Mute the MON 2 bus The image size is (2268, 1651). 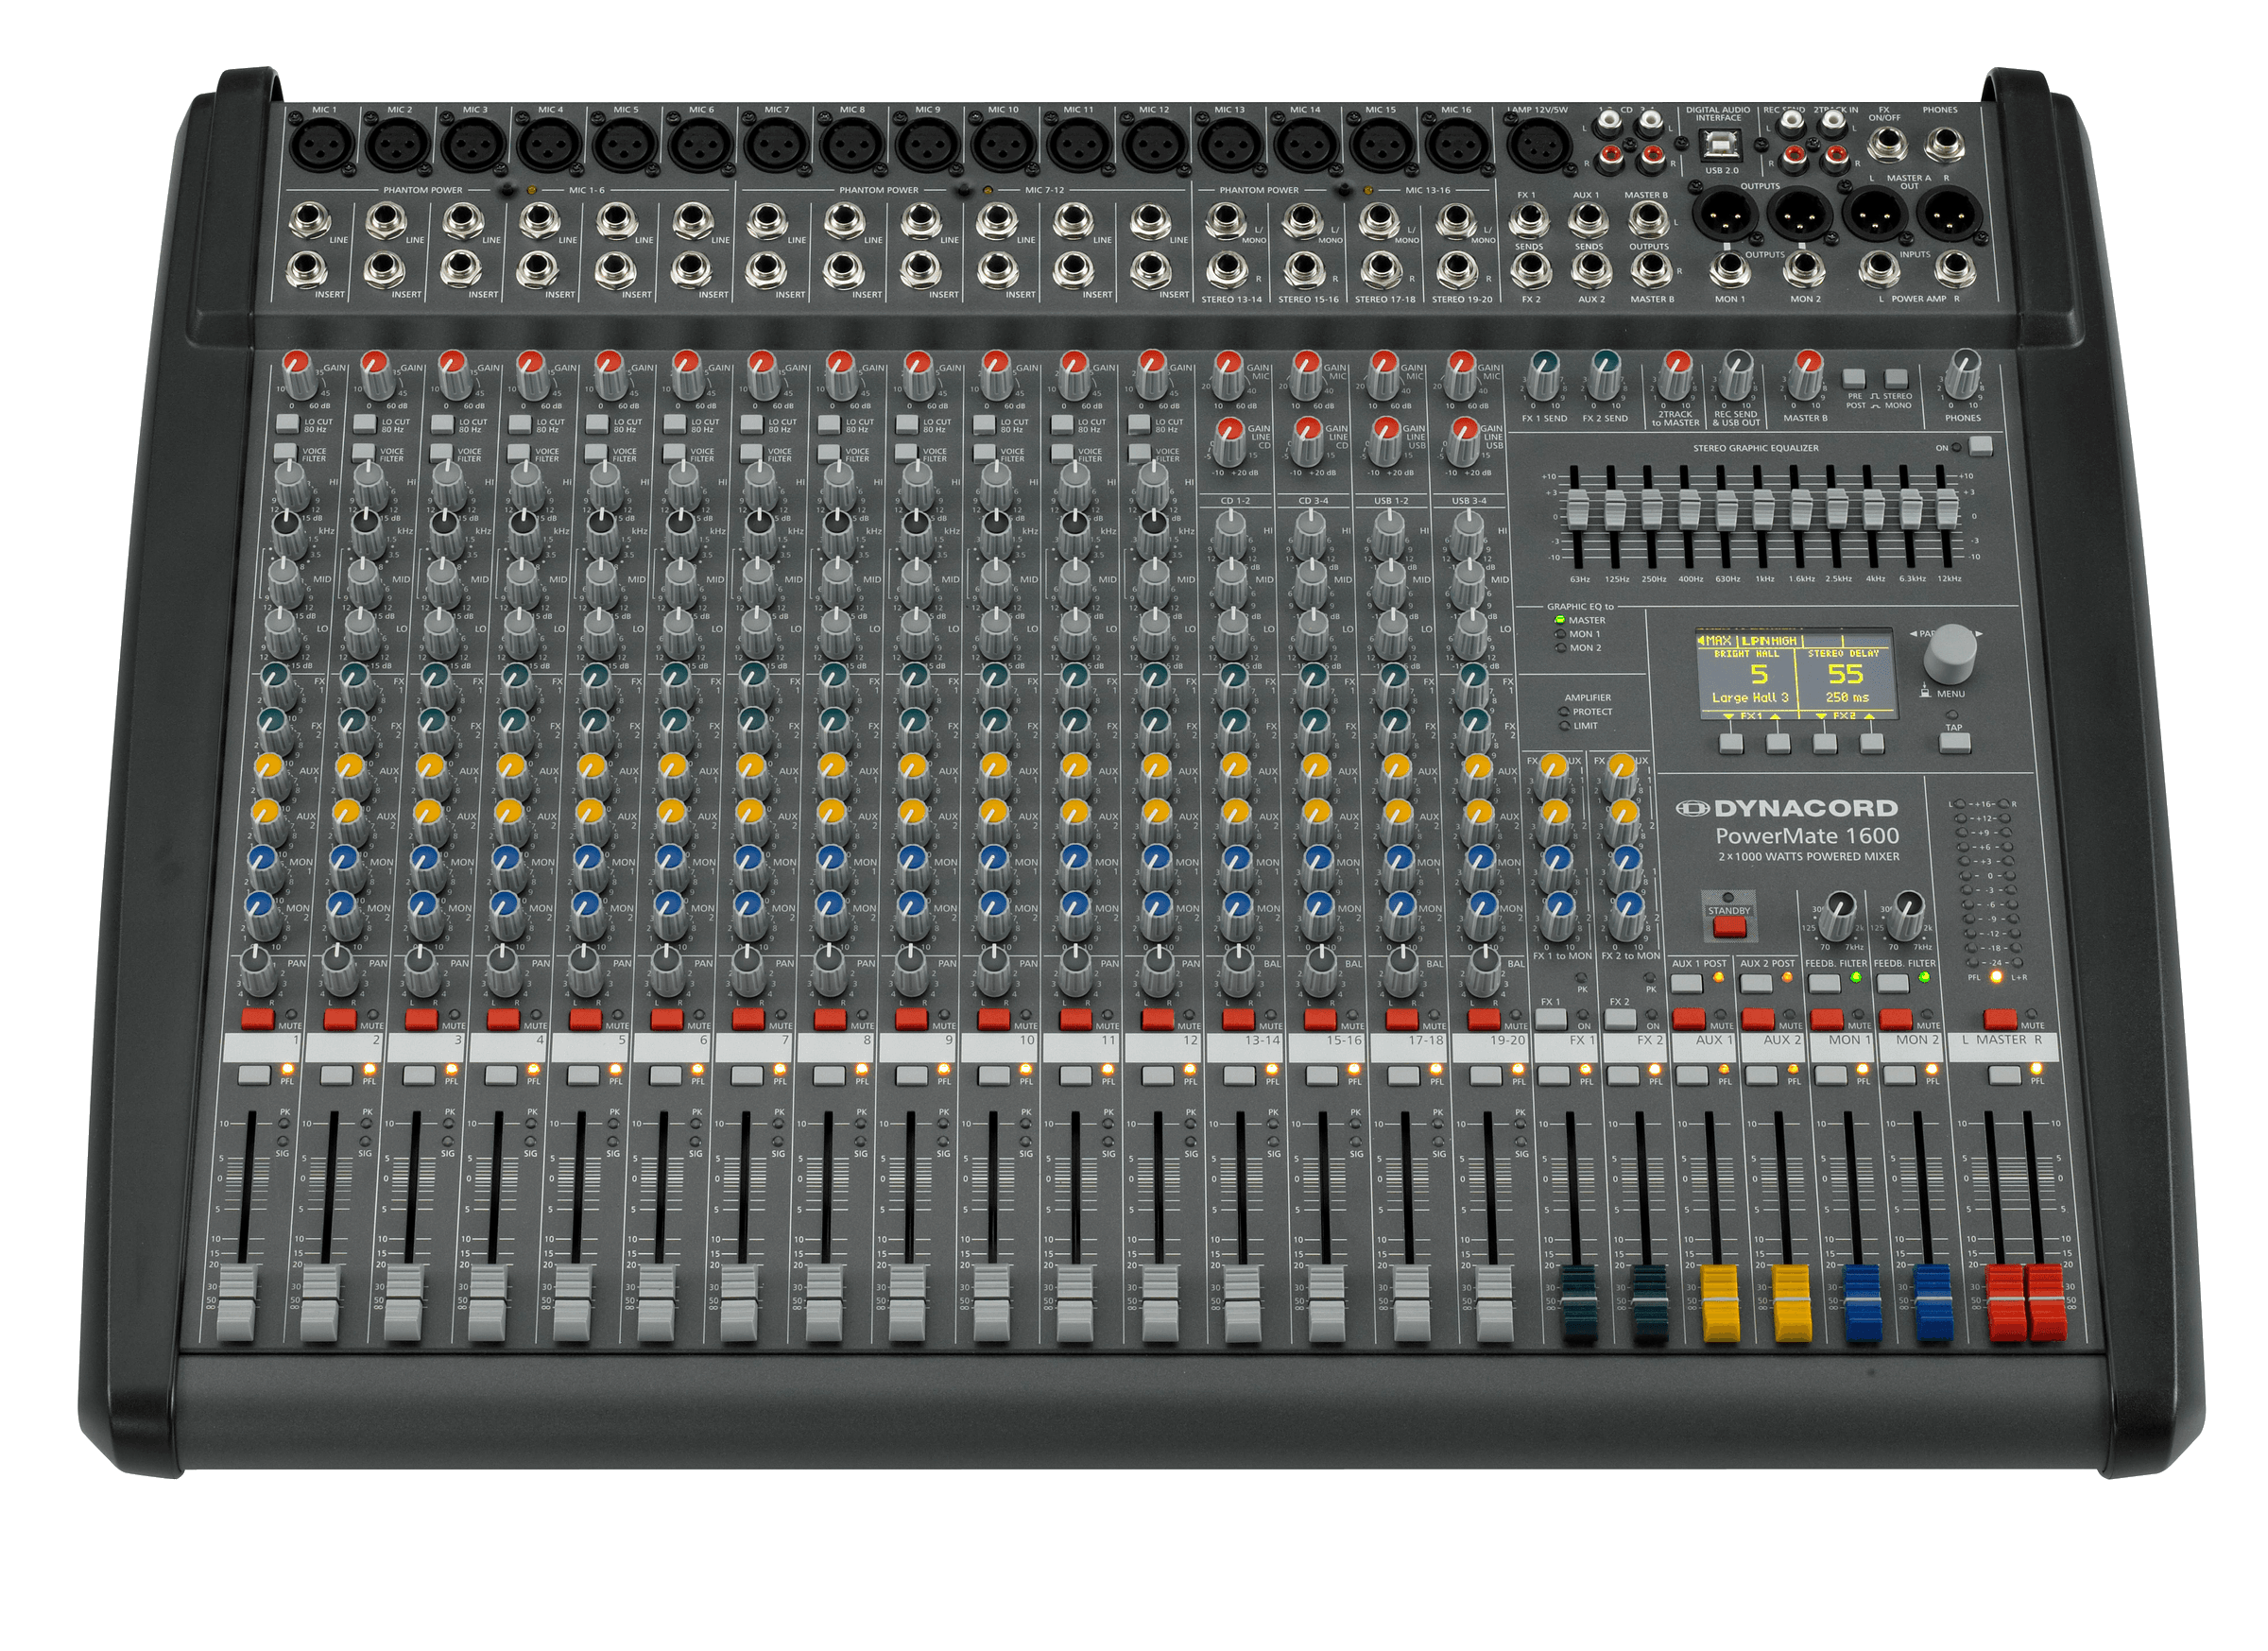click(x=1896, y=1020)
